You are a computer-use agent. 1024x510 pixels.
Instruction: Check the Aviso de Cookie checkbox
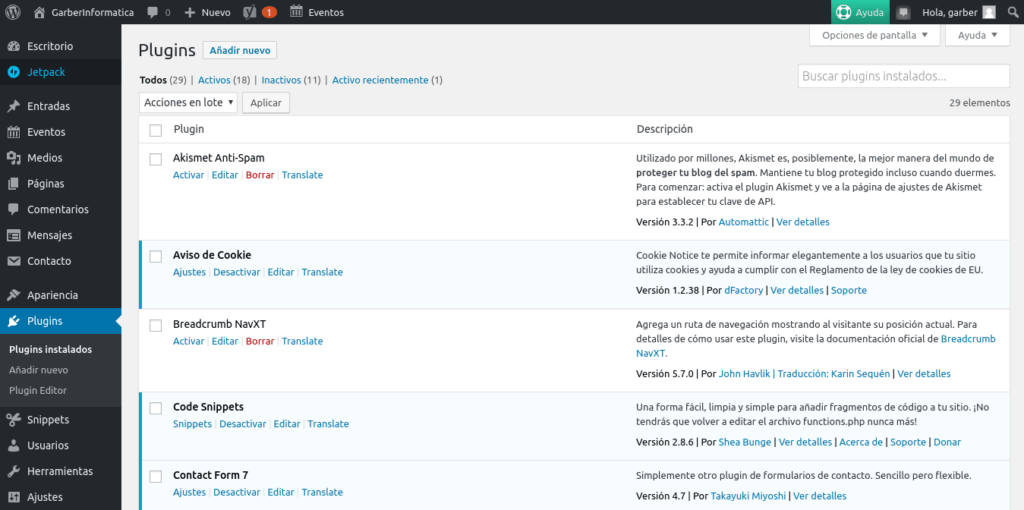(155, 257)
